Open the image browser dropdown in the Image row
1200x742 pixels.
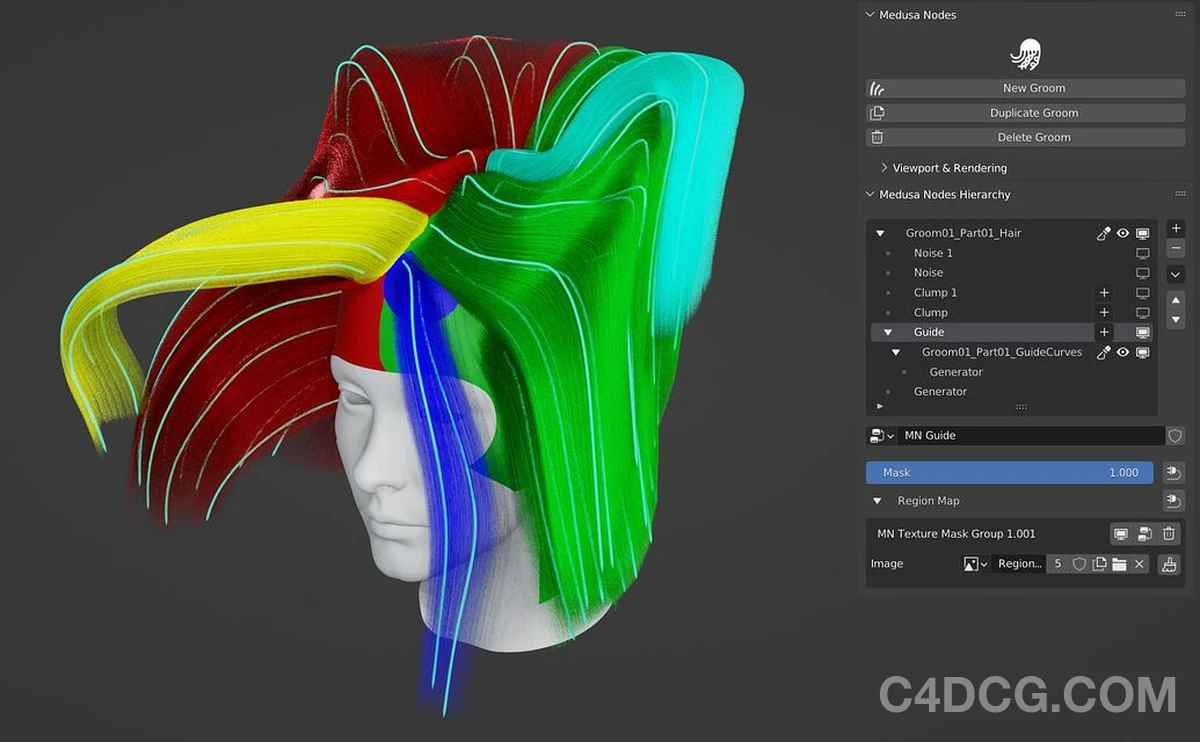(x=975, y=564)
